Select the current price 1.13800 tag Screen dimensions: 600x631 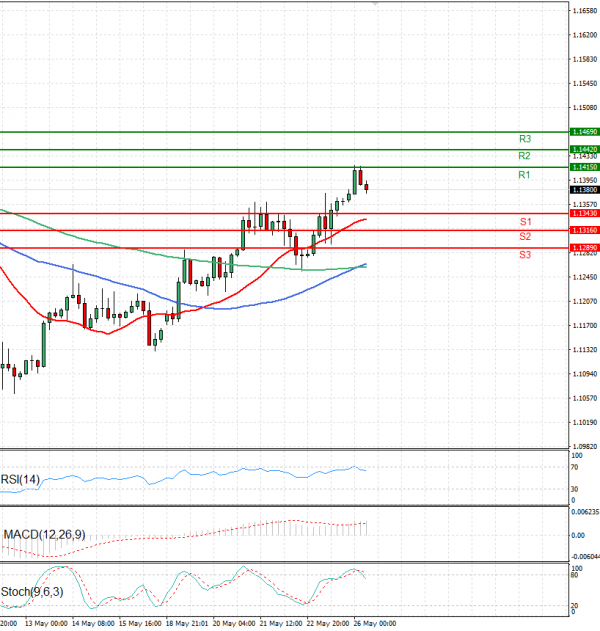pos(585,190)
